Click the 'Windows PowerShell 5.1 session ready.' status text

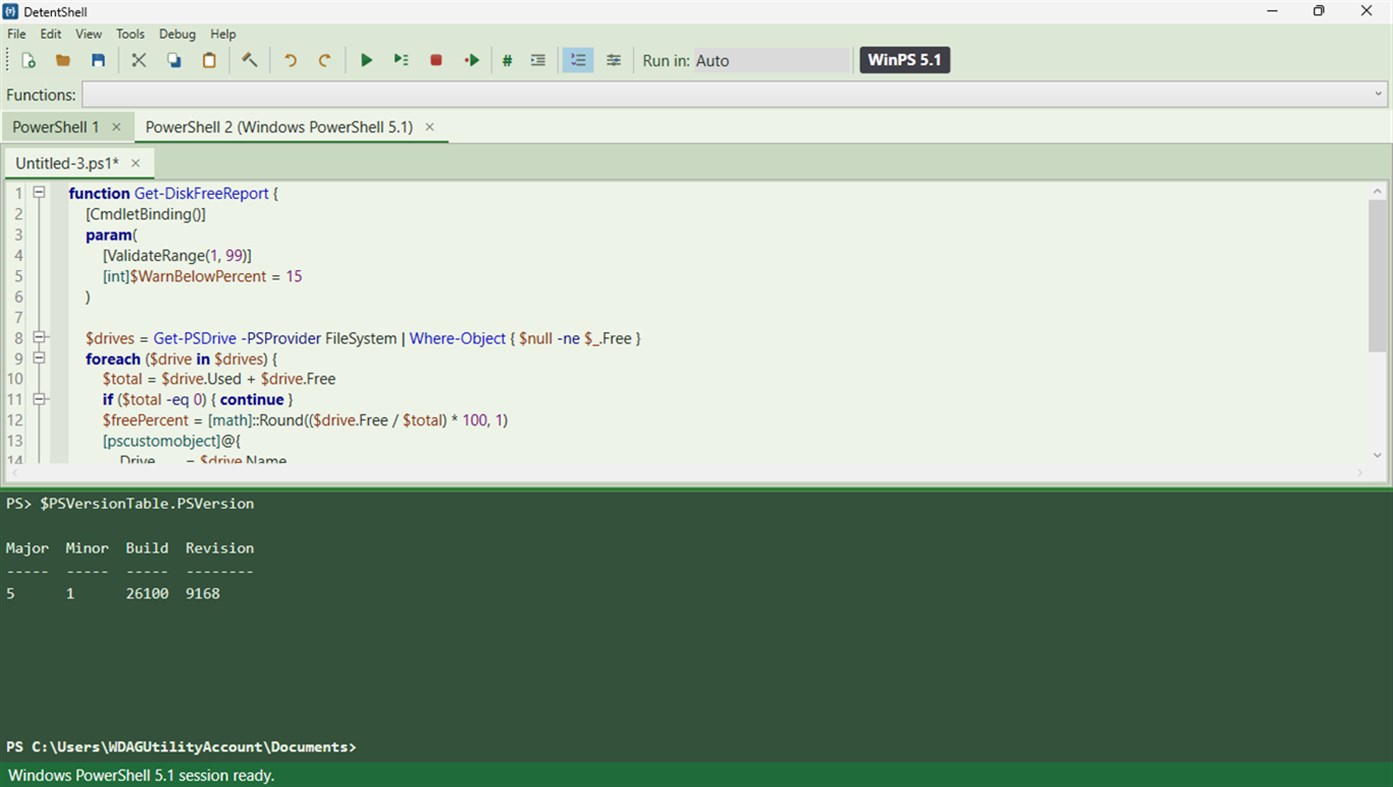tap(141, 775)
